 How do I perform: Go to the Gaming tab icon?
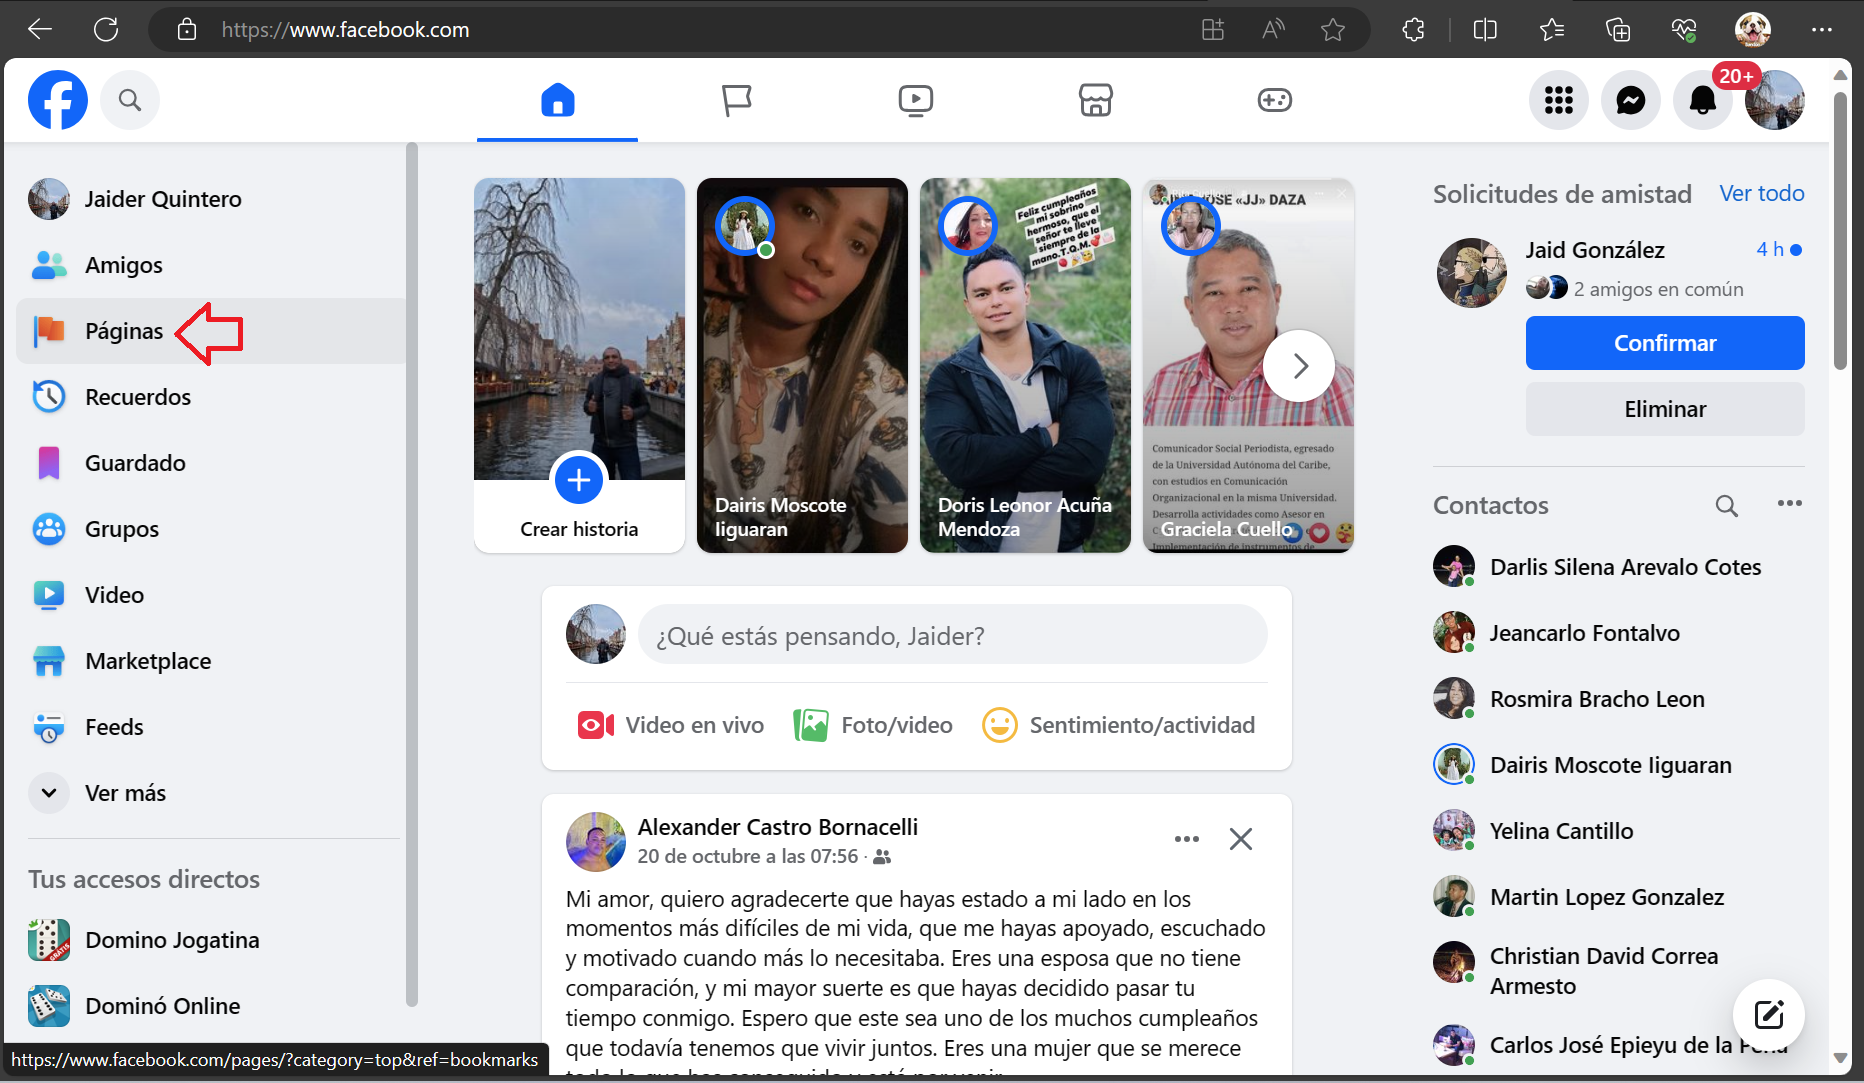pos(1274,100)
